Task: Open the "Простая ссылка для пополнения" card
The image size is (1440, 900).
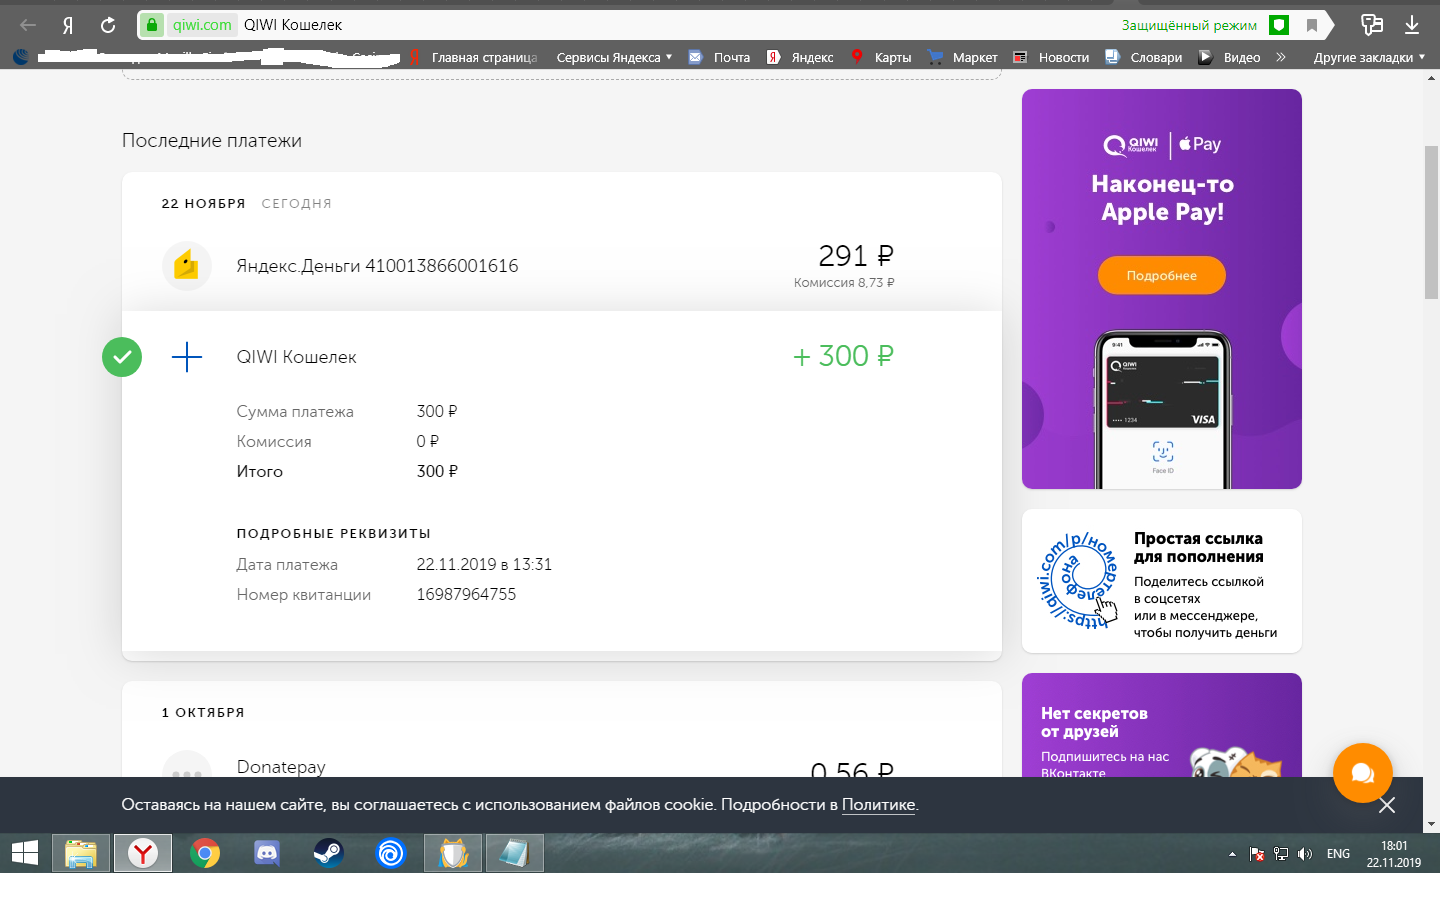Action: click(x=1162, y=581)
